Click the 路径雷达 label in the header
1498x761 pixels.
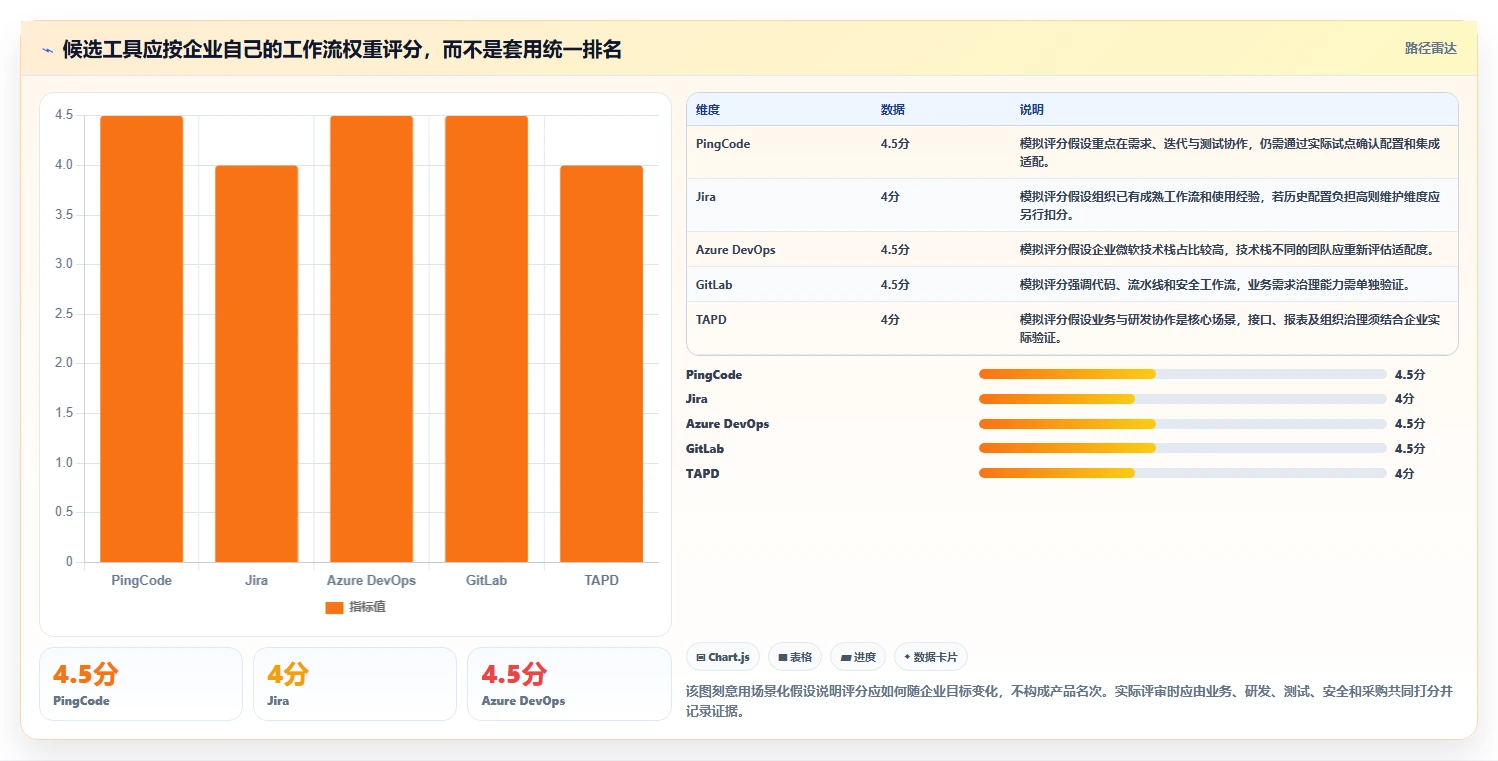click(x=1431, y=48)
